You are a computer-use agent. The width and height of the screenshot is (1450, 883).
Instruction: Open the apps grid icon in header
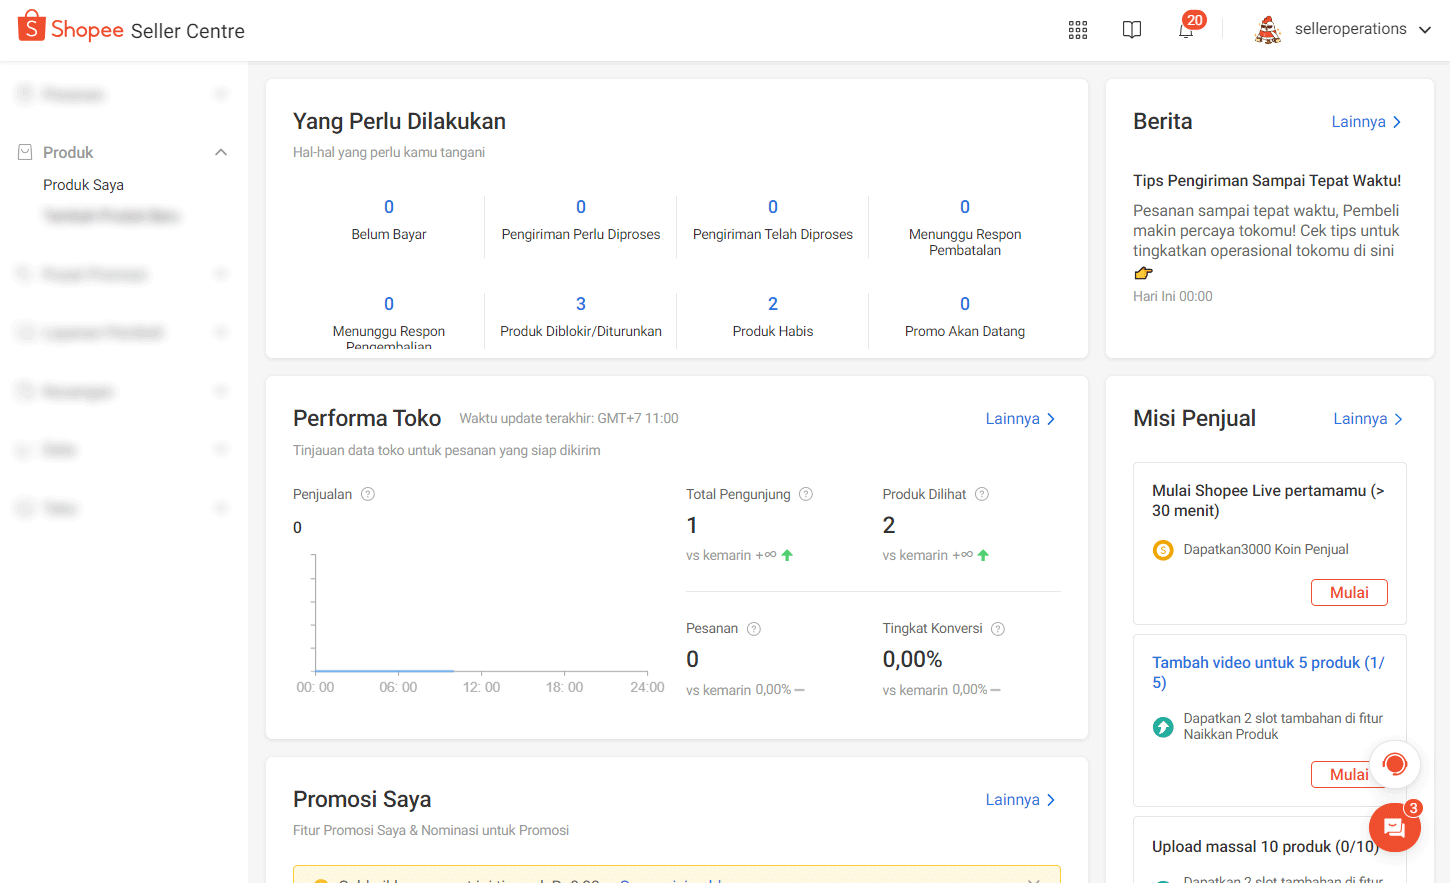tap(1077, 30)
